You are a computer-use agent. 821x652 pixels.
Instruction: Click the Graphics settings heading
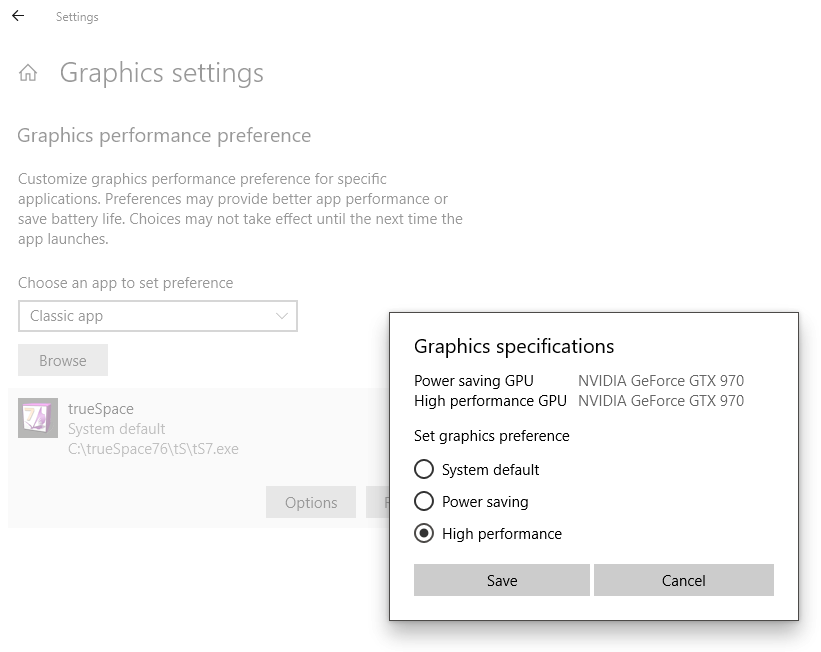(x=161, y=73)
